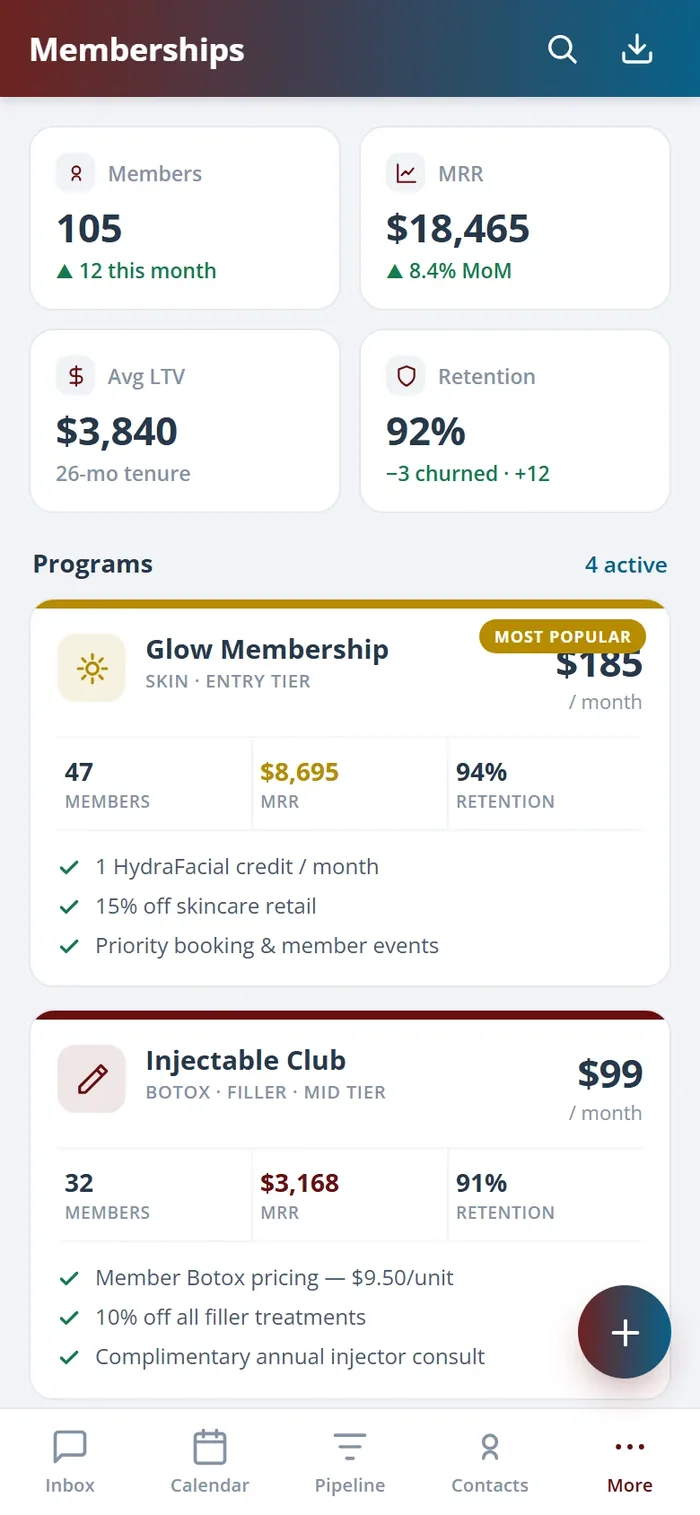Open the Glow Membership program title

(267, 649)
